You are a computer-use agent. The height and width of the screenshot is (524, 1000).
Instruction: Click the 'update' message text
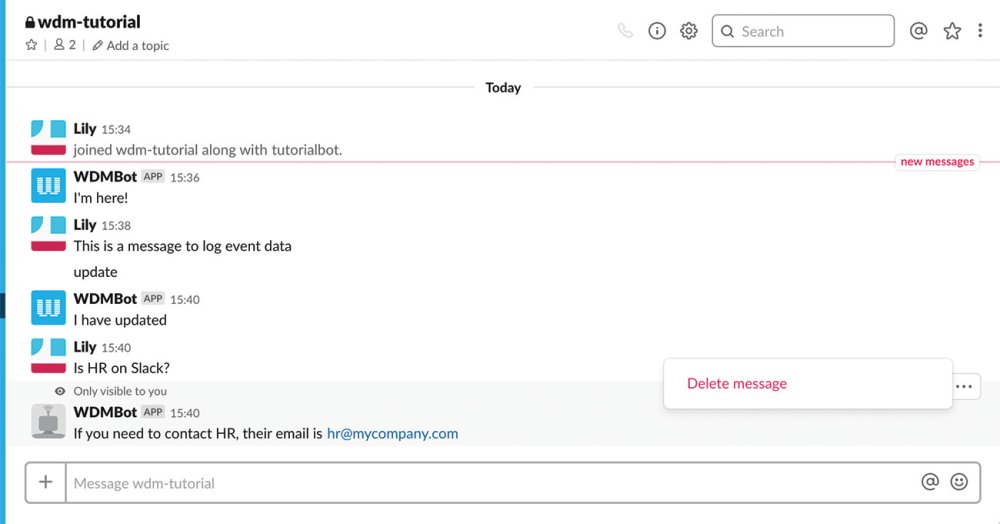tap(96, 272)
